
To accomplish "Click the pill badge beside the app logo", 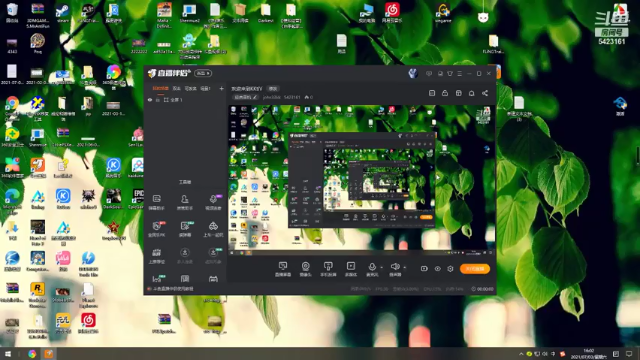I will point(203,73).
